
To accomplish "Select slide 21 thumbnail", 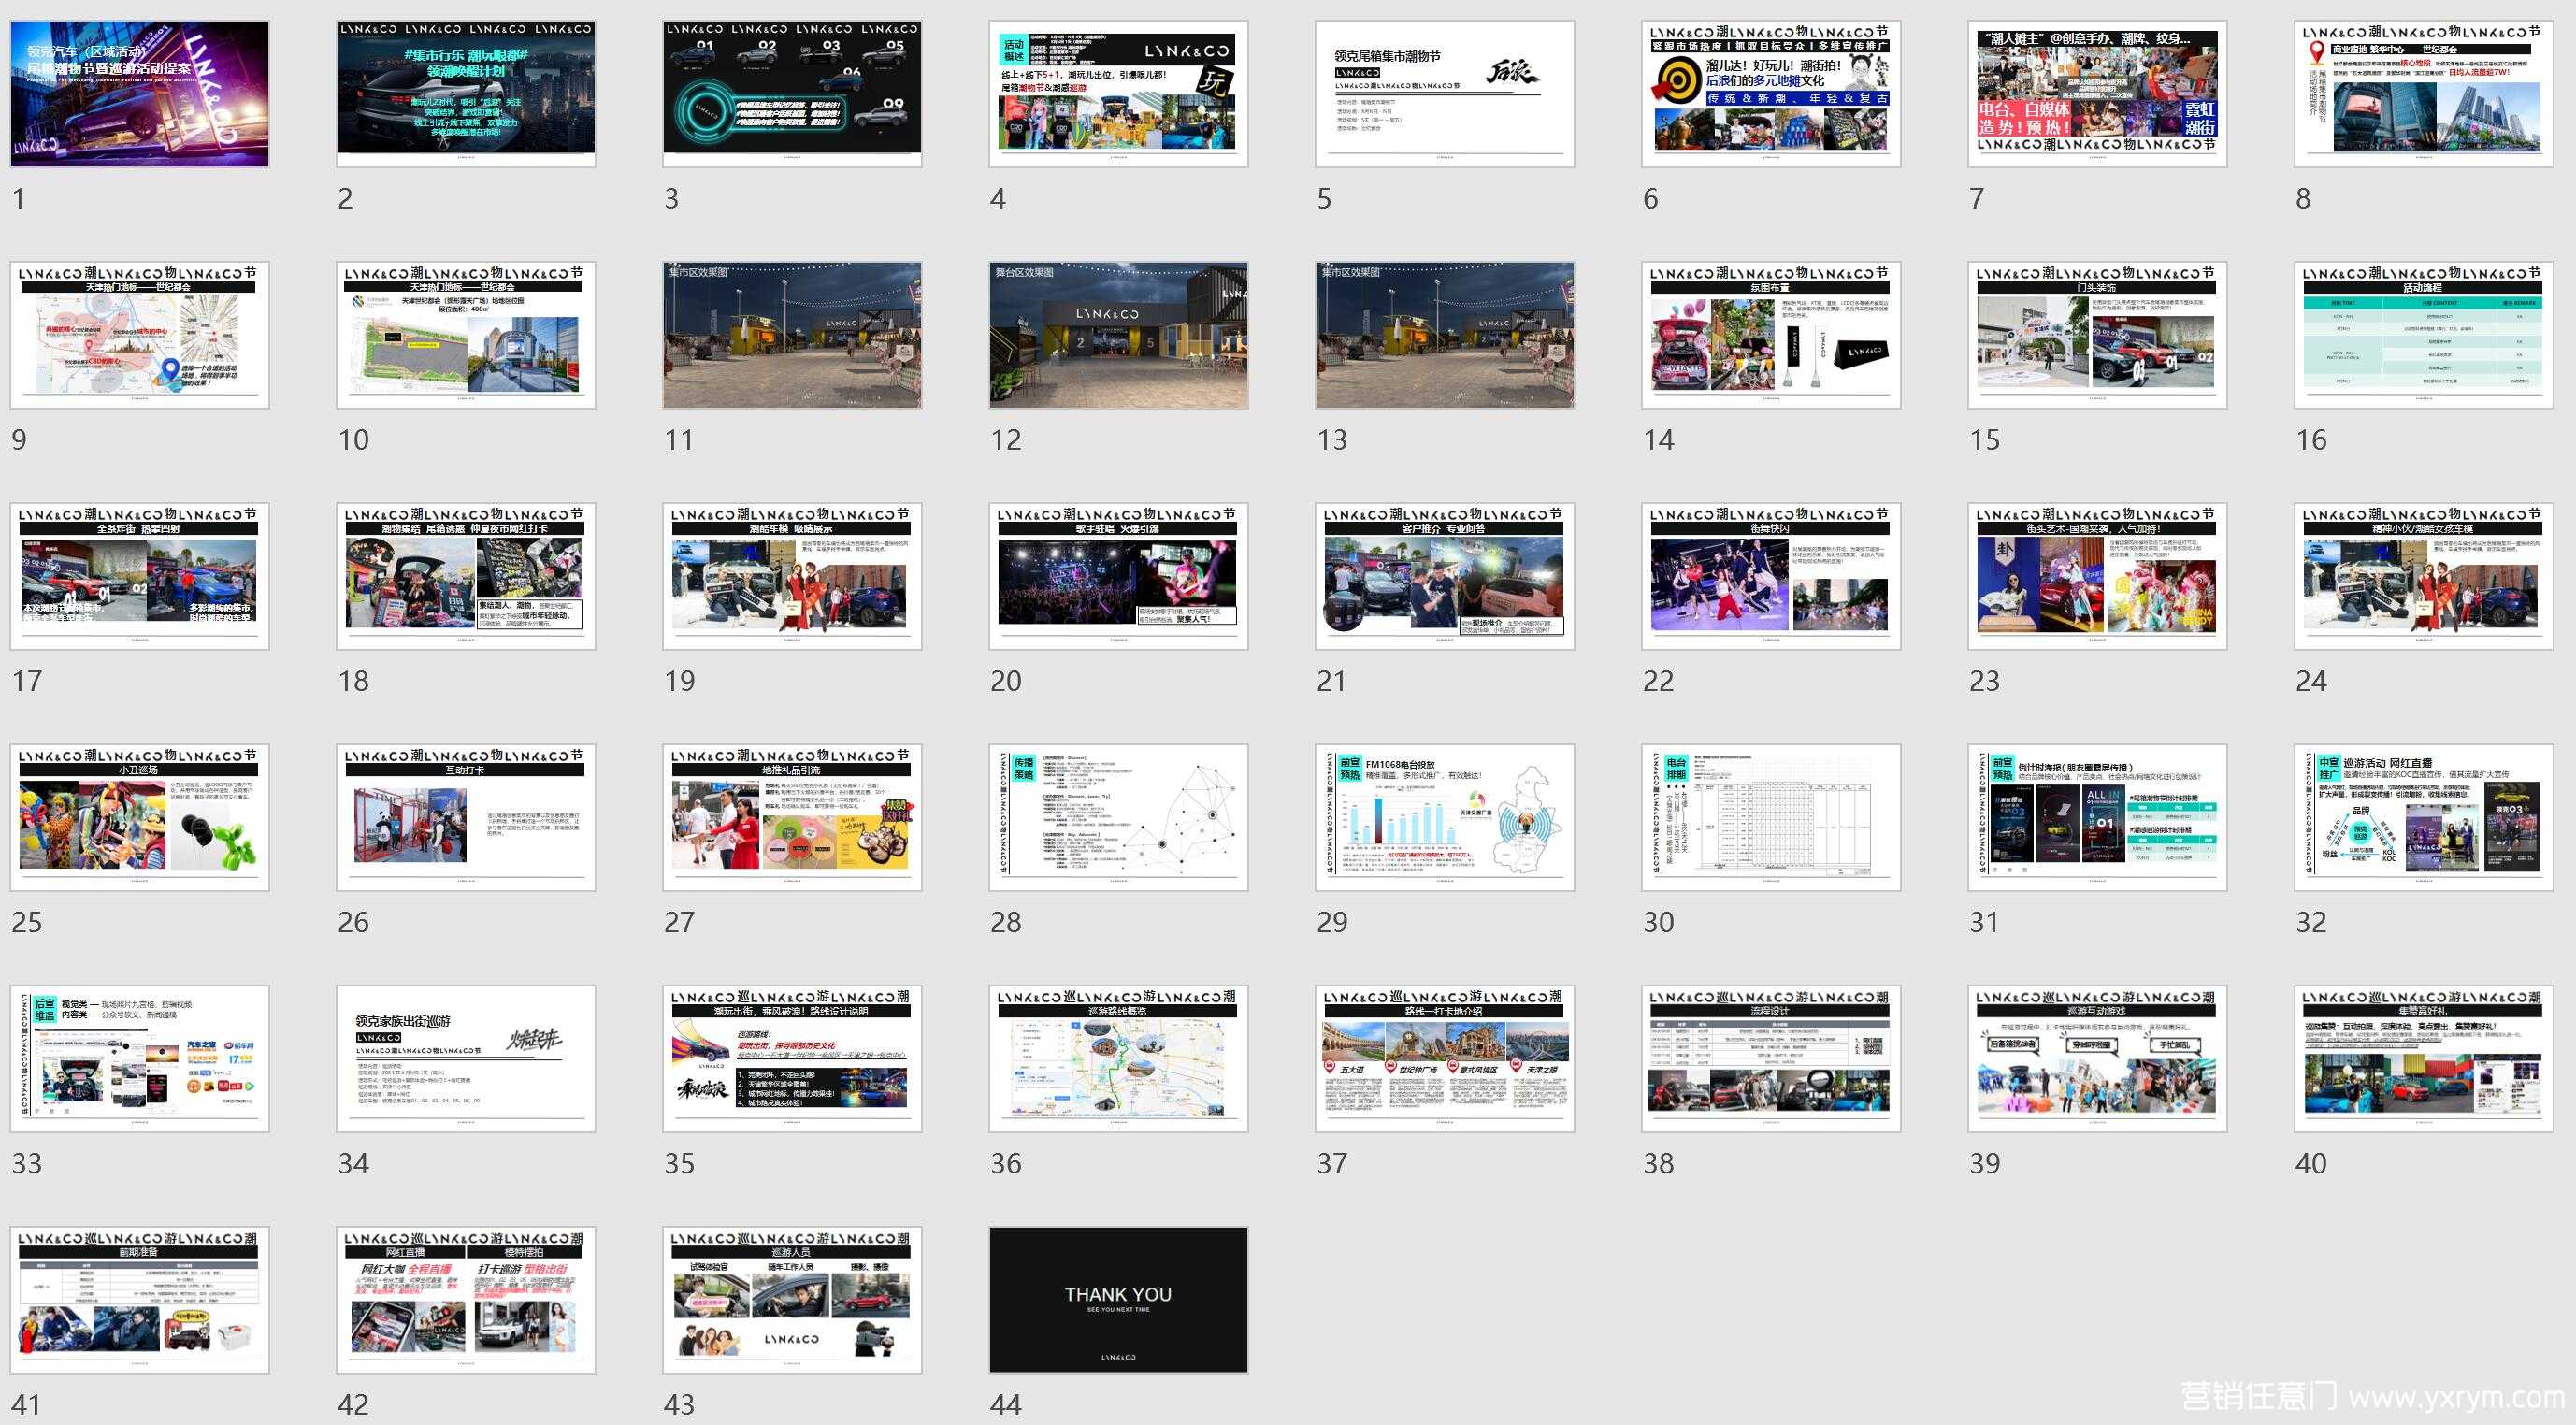I will point(1445,576).
